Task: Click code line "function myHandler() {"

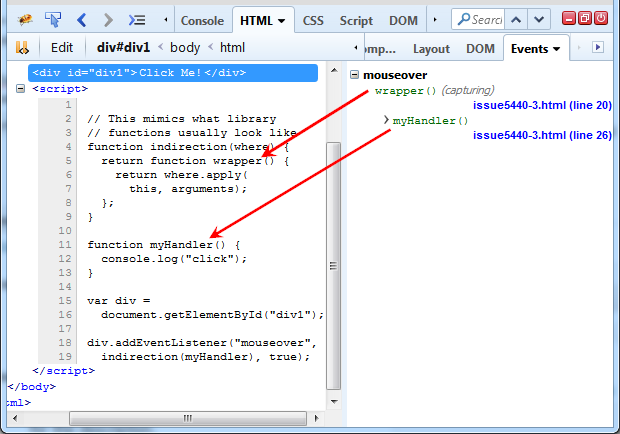Action: coord(164,245)
